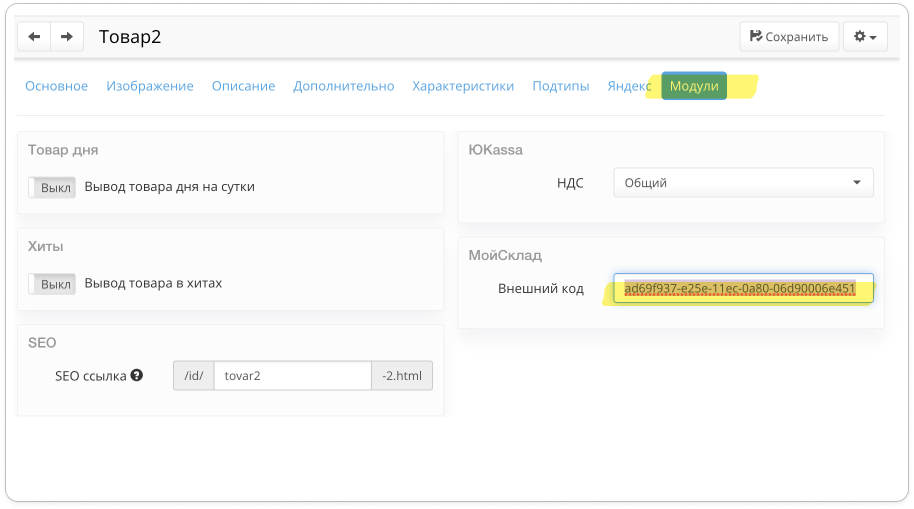The height and width of the screenshot is (509, 914).
Task: Click the SEO ссылка tovar2 input field
Action: point(293,375)
